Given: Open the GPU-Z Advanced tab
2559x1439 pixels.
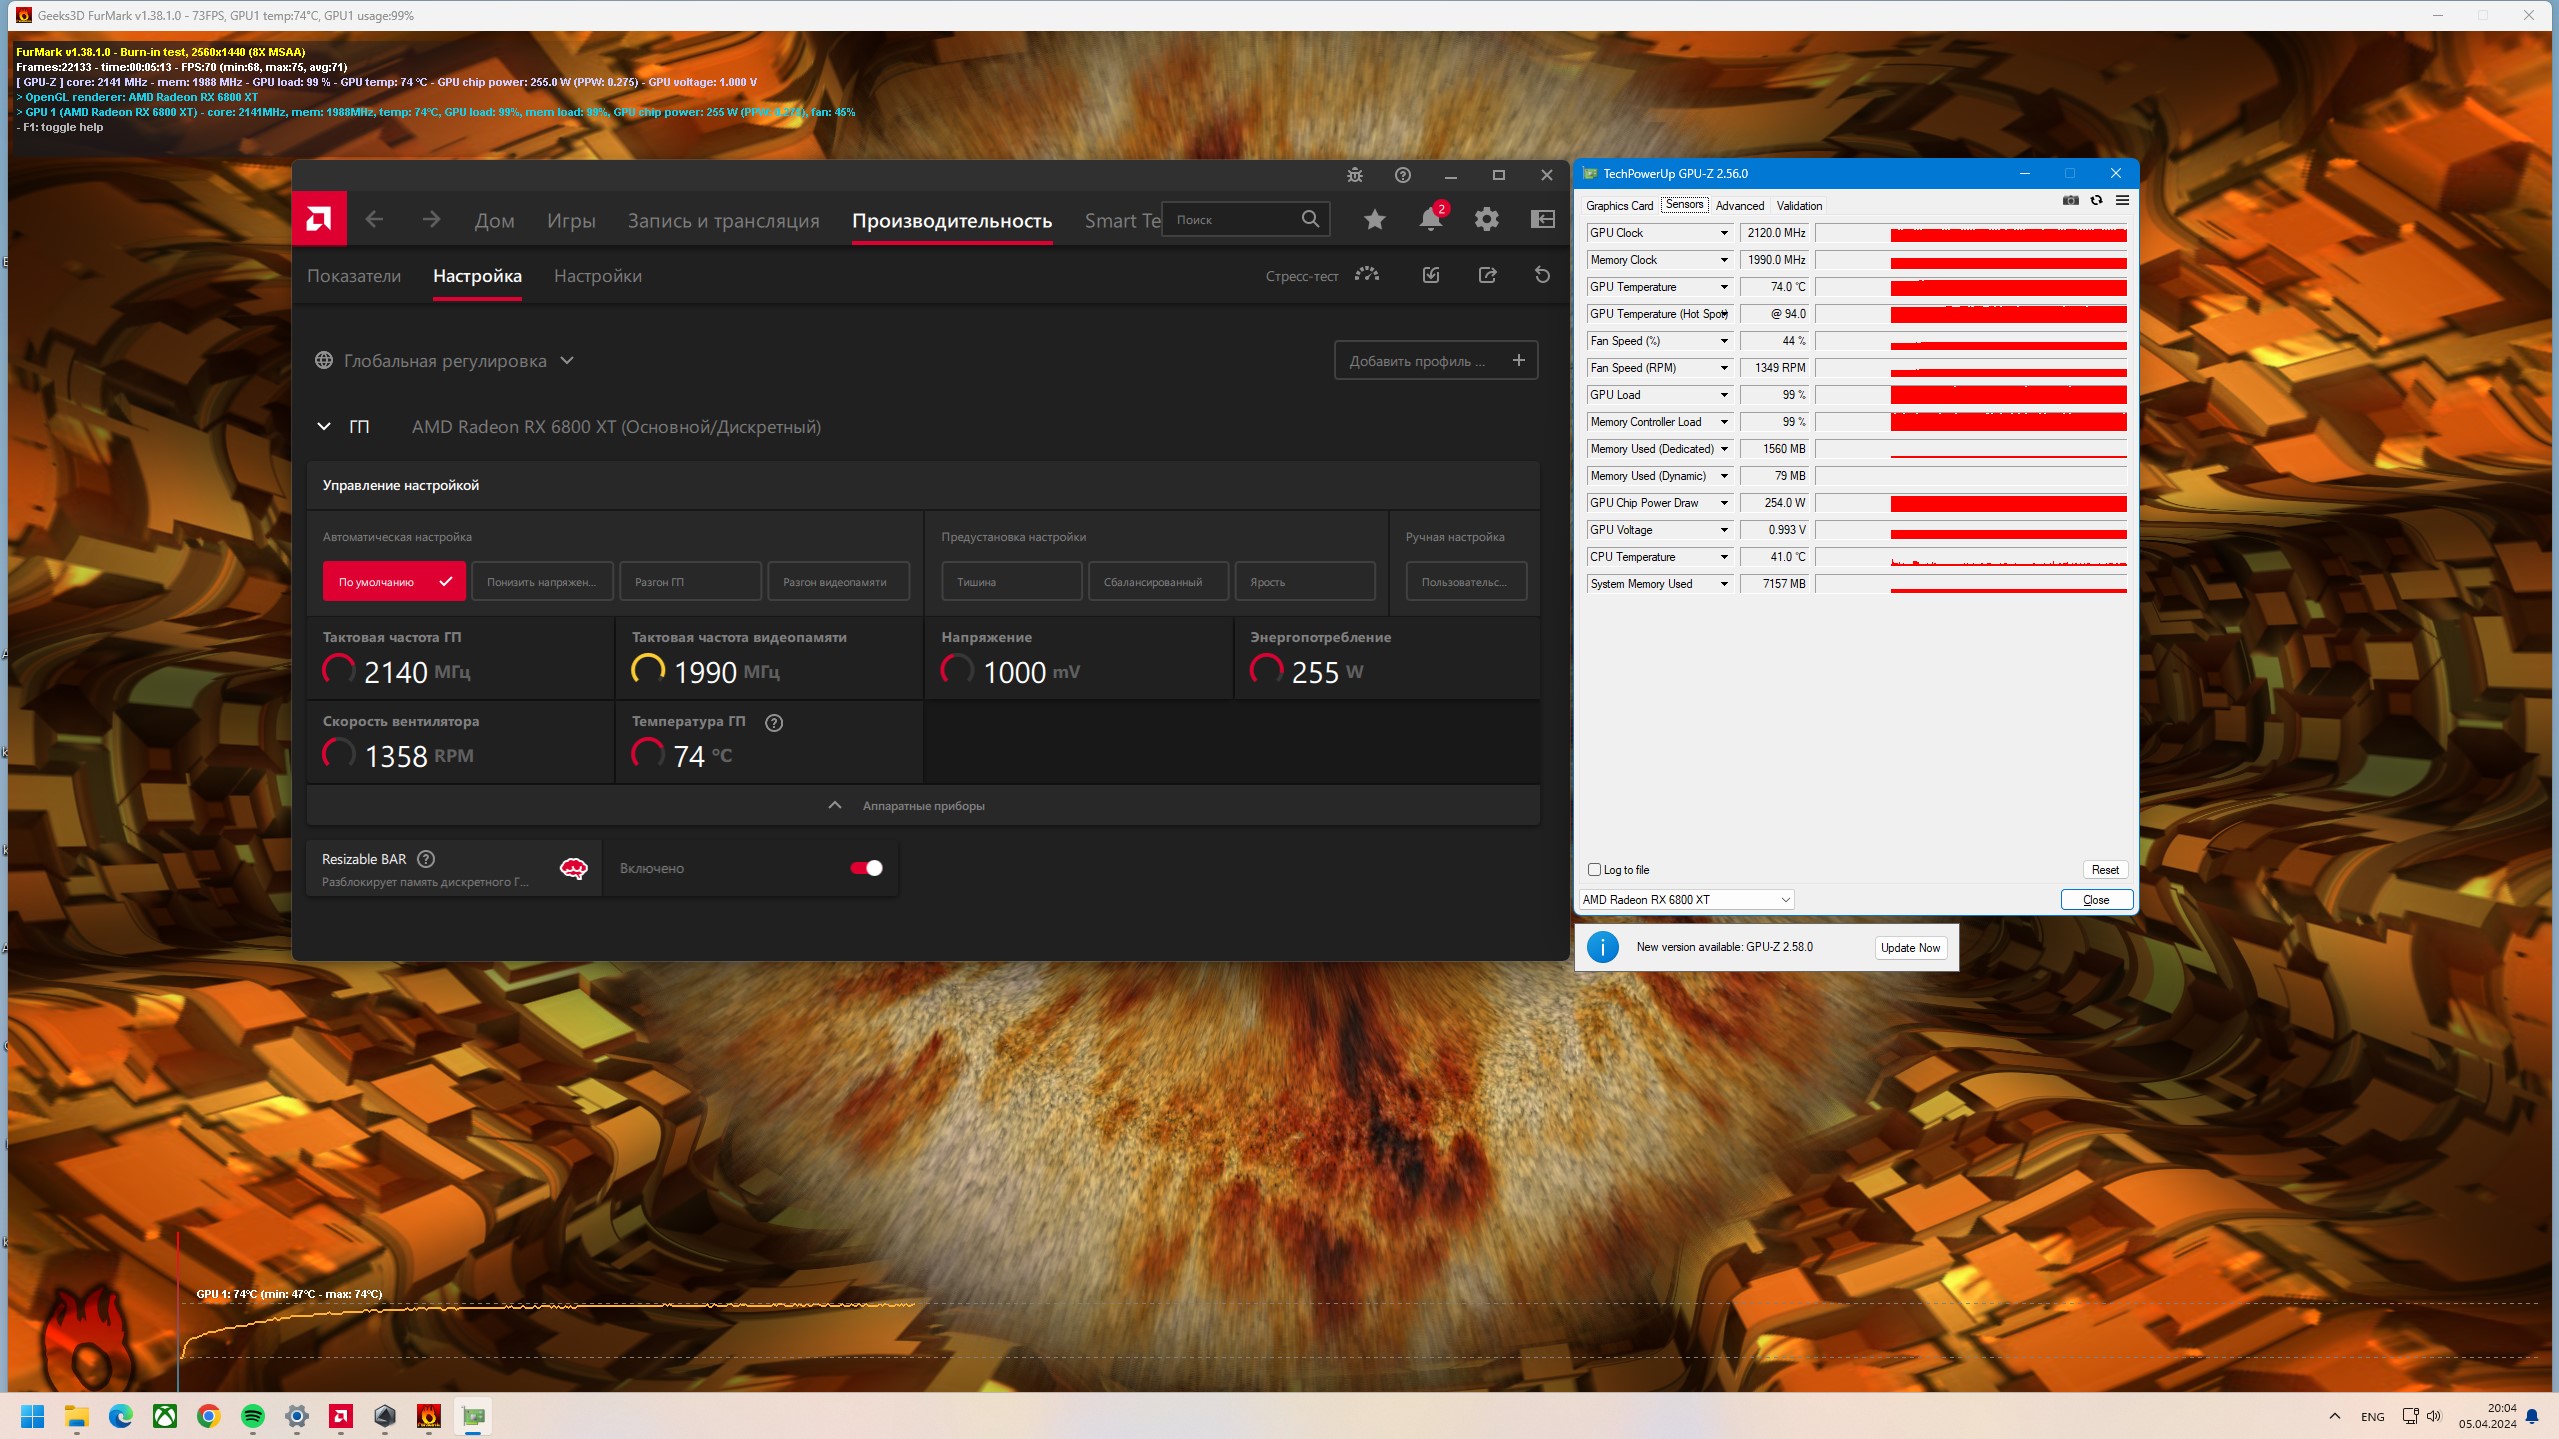Looking at the screenshot, I should click(x=1740, y=206).
